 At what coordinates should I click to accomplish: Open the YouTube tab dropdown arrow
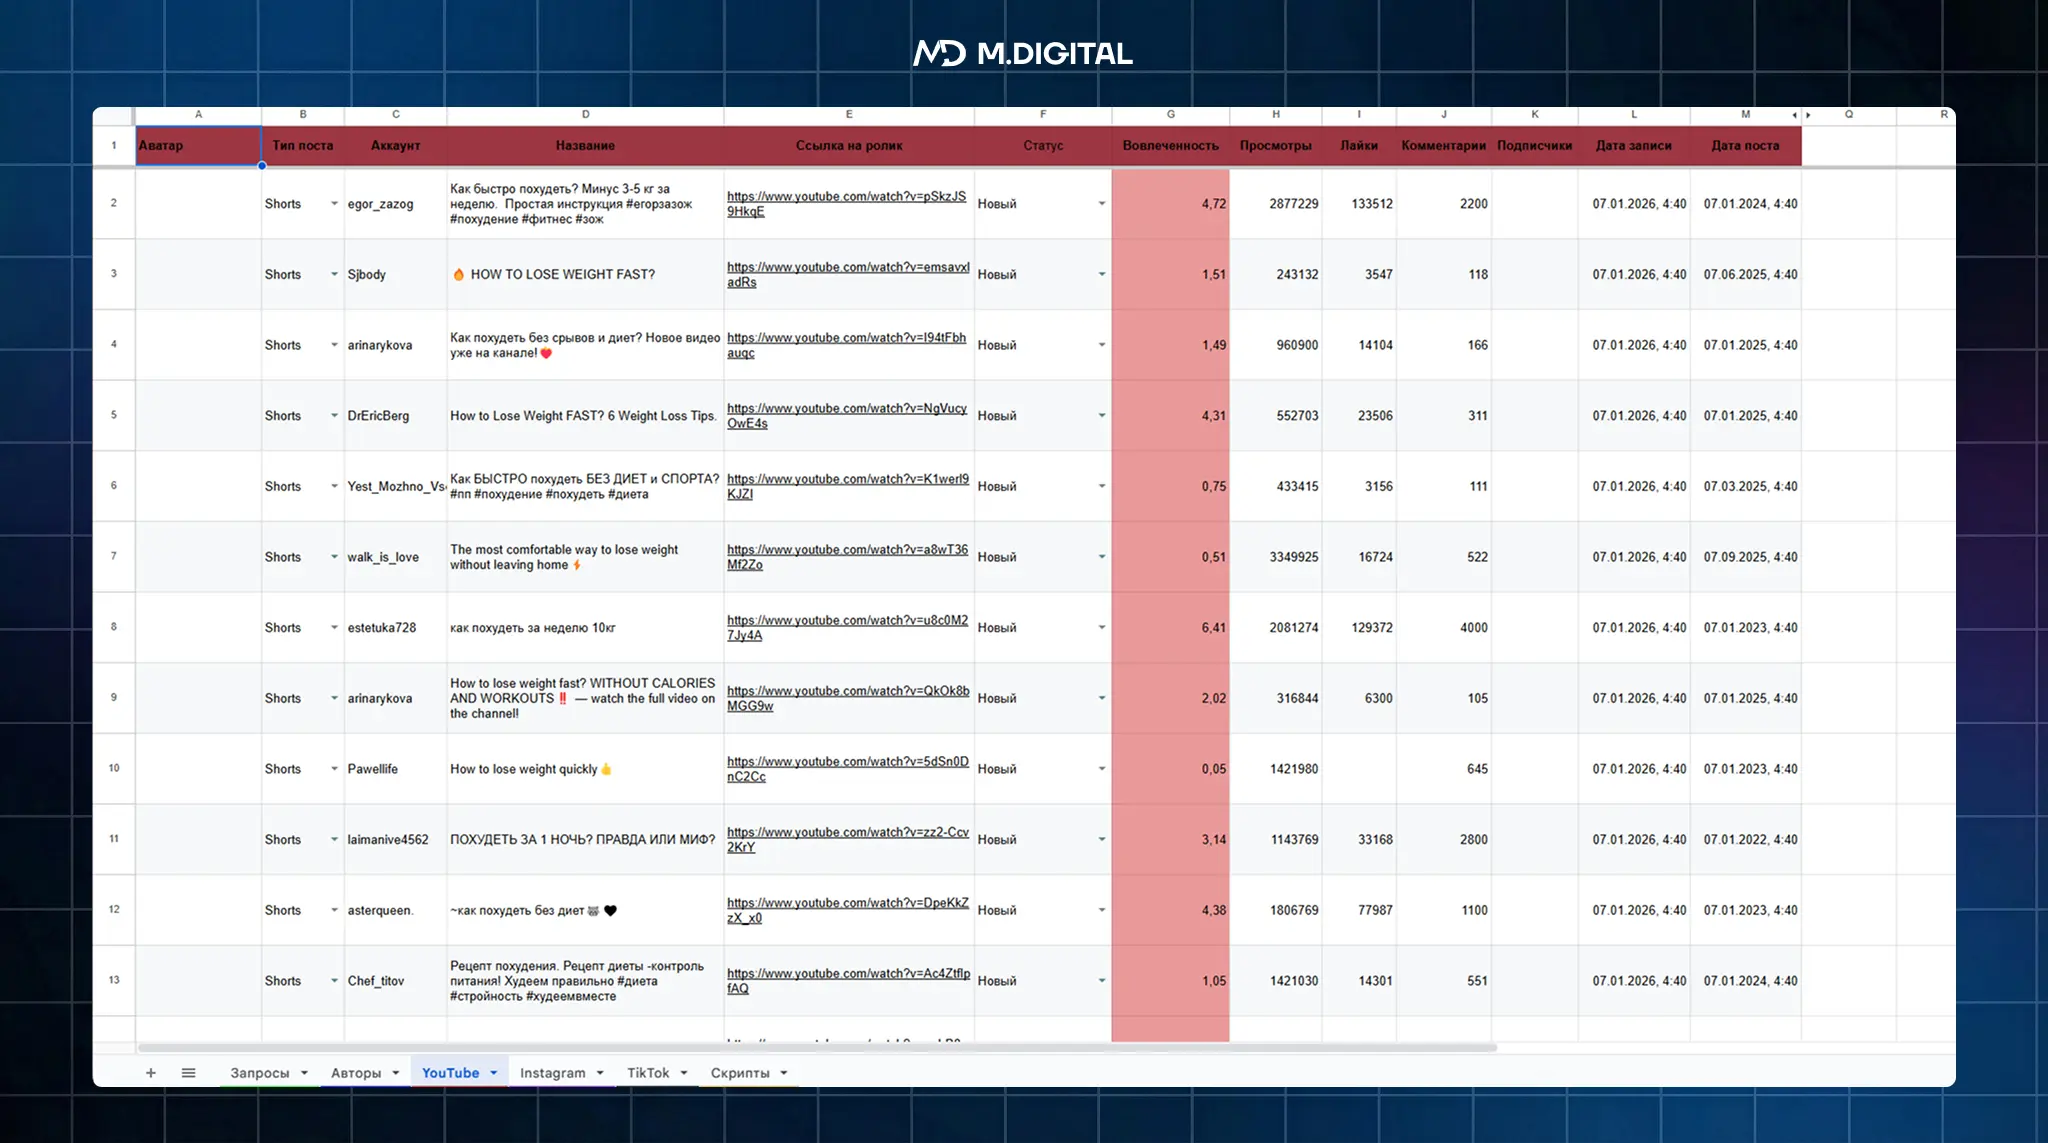[x=494, y=1073]
